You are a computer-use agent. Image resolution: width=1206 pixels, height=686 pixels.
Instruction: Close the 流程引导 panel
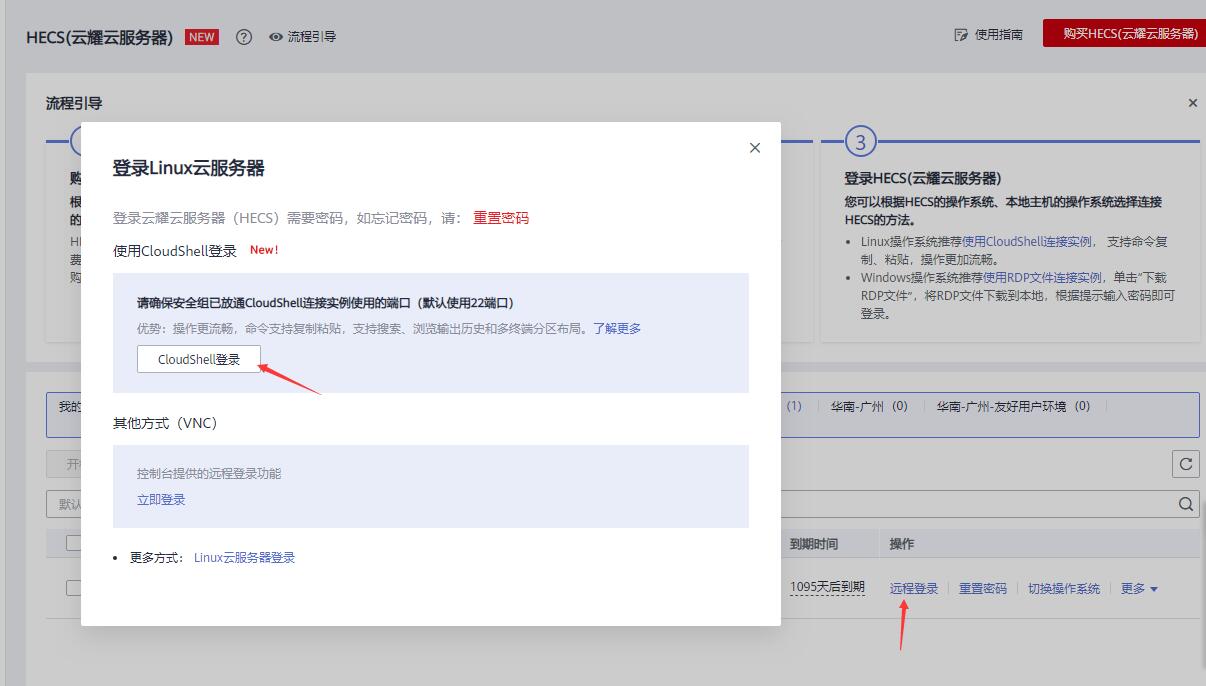click(1192, 103)
